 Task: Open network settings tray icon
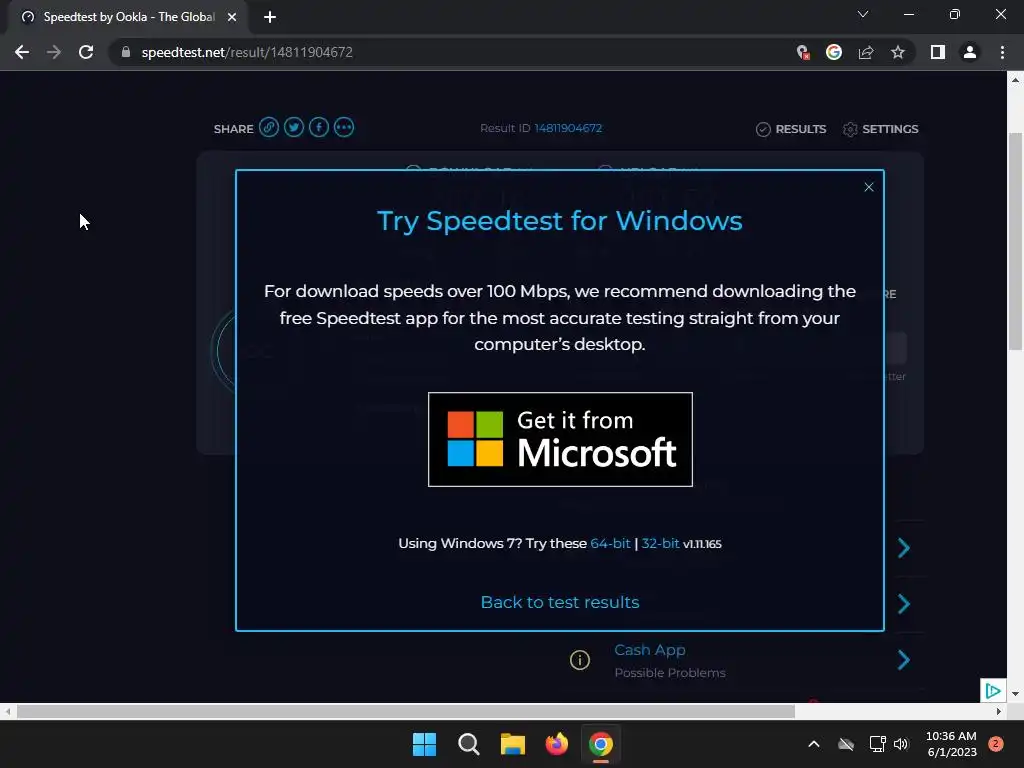tap(877, 744)
